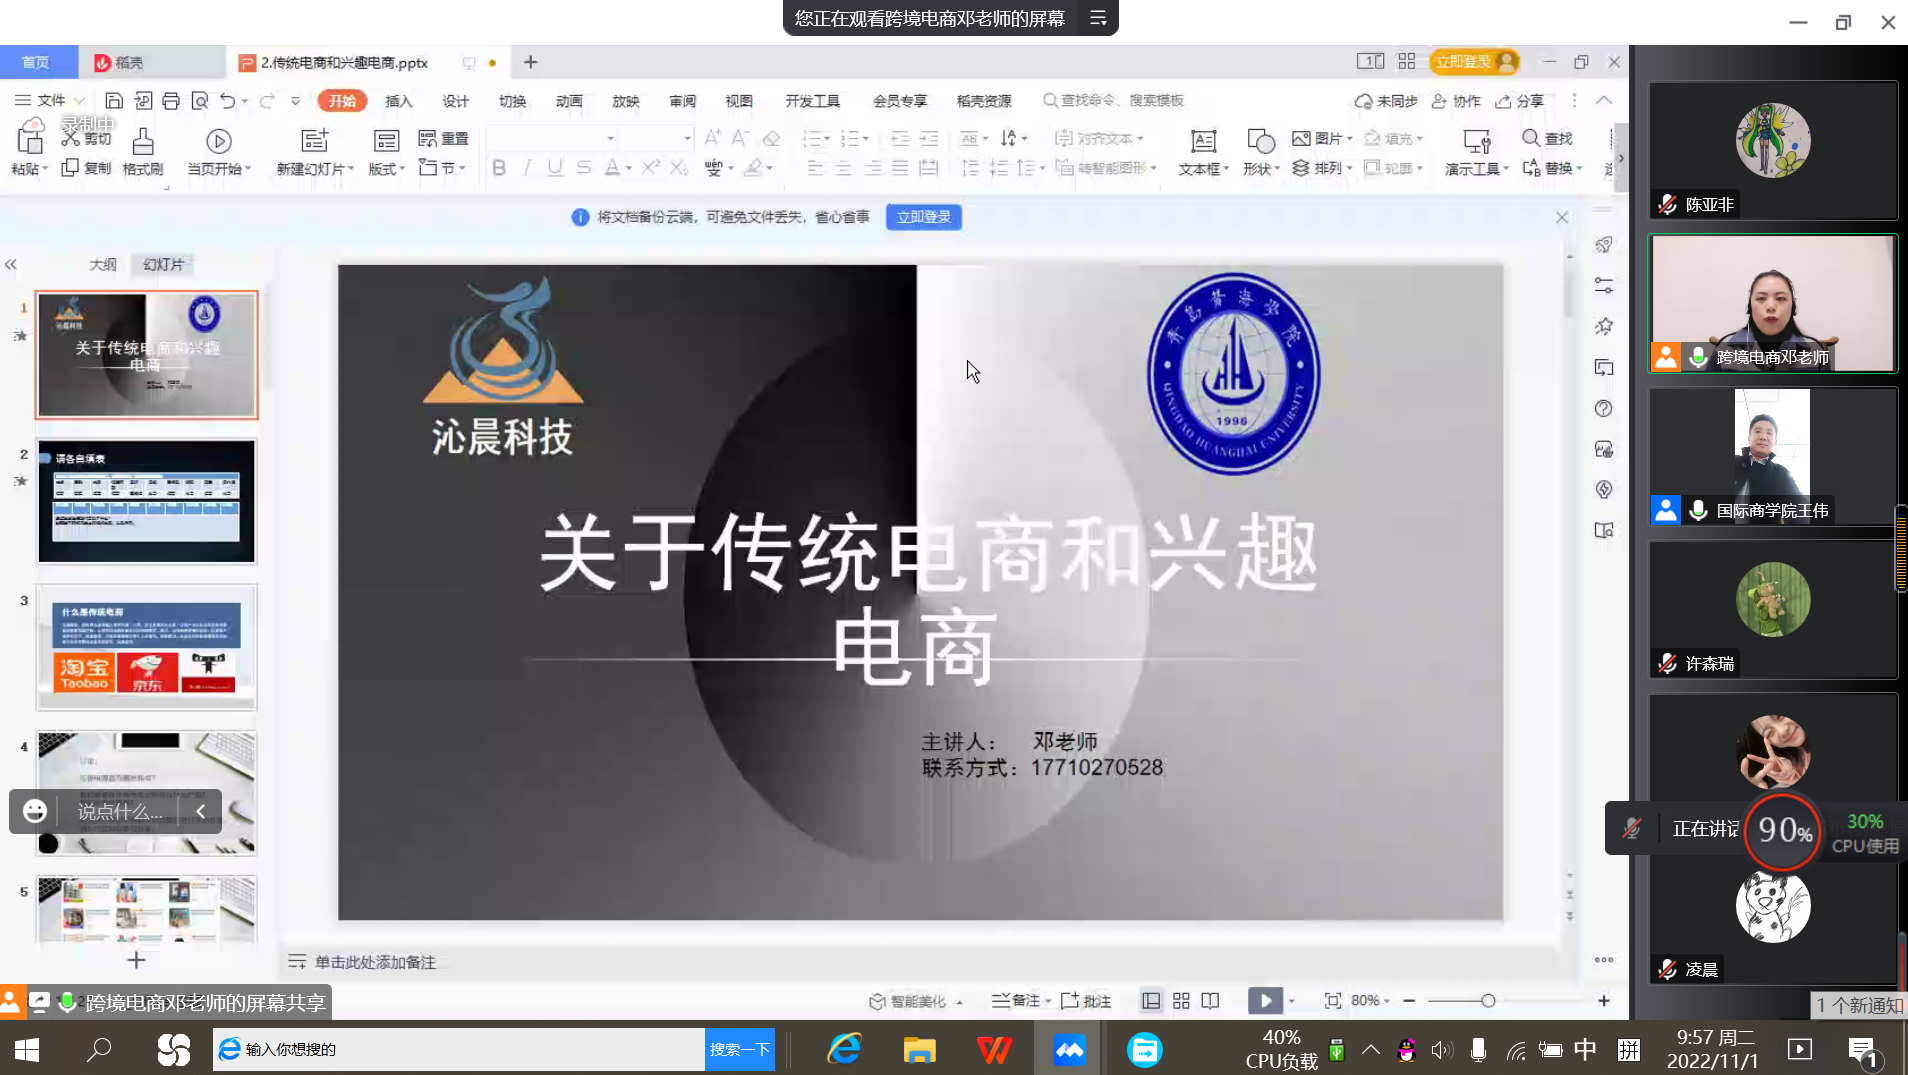Expand the New Slide dropdown
The width and height of the screenshot is (1908, 1075).
[351, 169]
